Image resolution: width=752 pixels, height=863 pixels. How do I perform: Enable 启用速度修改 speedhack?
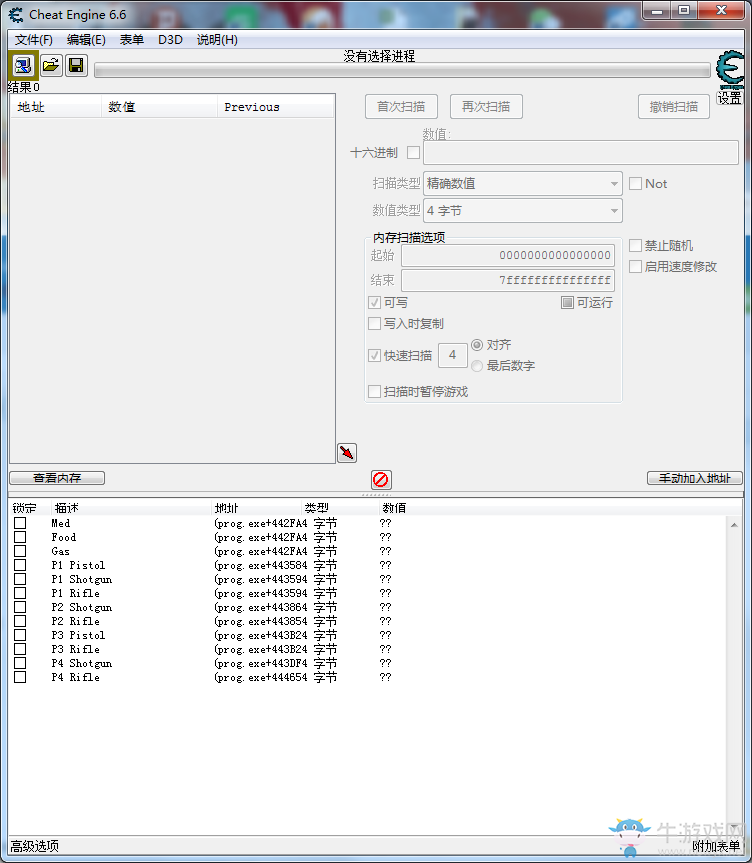point(635,266)
